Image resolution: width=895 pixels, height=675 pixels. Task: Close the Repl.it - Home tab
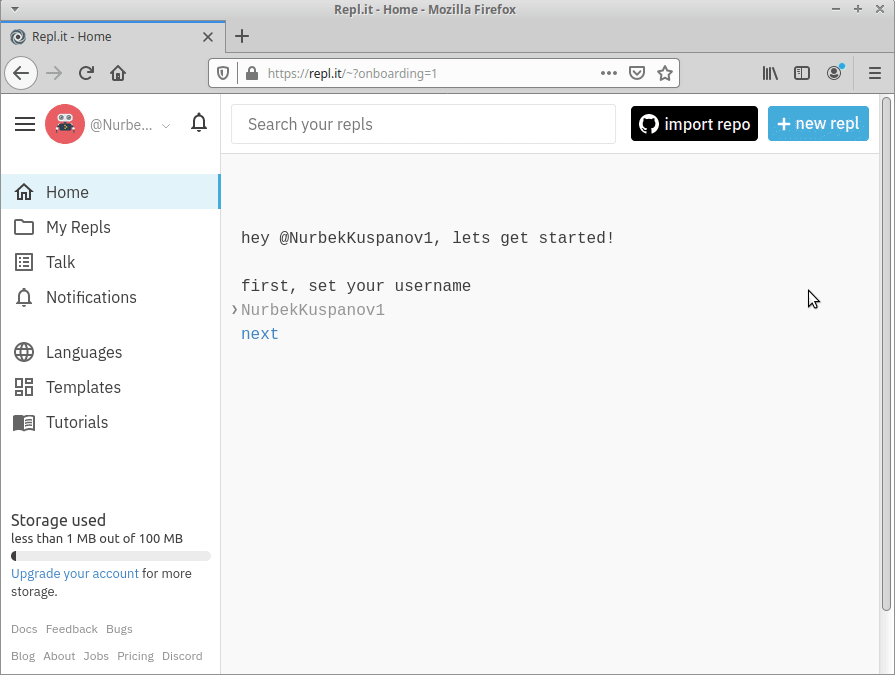point(208,37)
